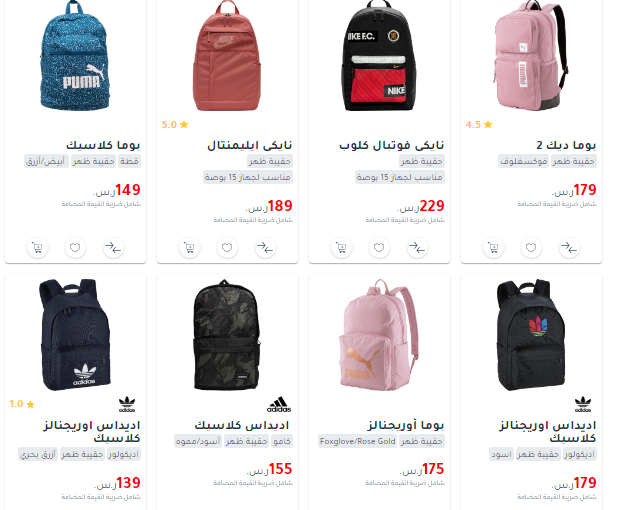Favorite the Puma Classic blue backpack
The image size is (618, 510).
point(75,248)
